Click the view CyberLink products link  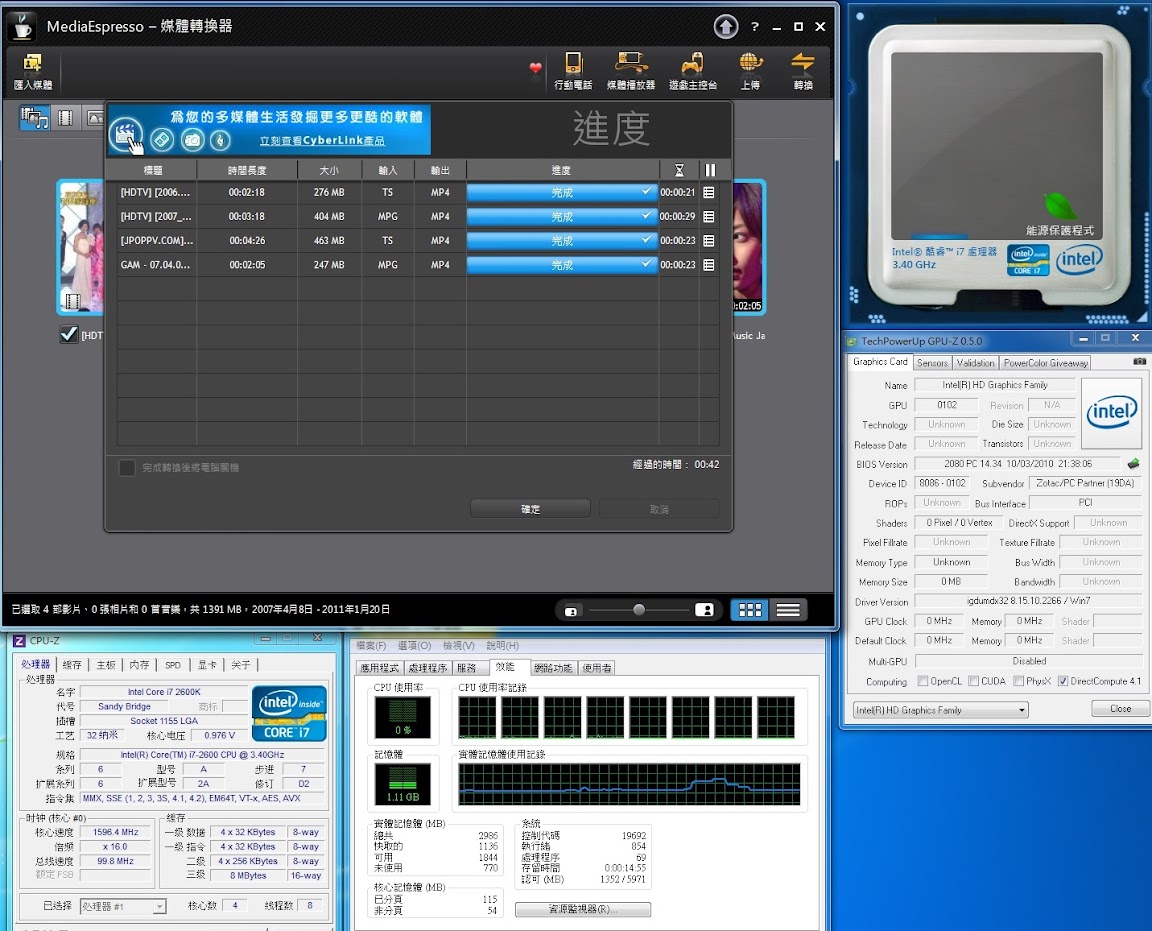tap(322, 140)
